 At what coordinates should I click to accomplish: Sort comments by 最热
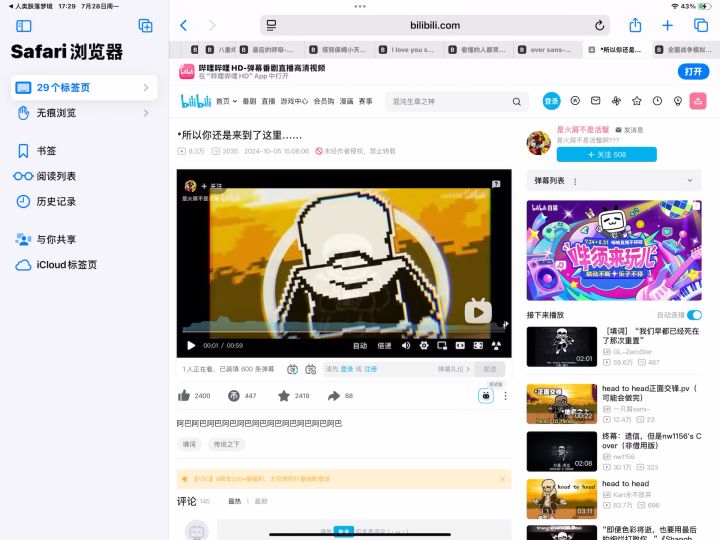coord(235,501)
